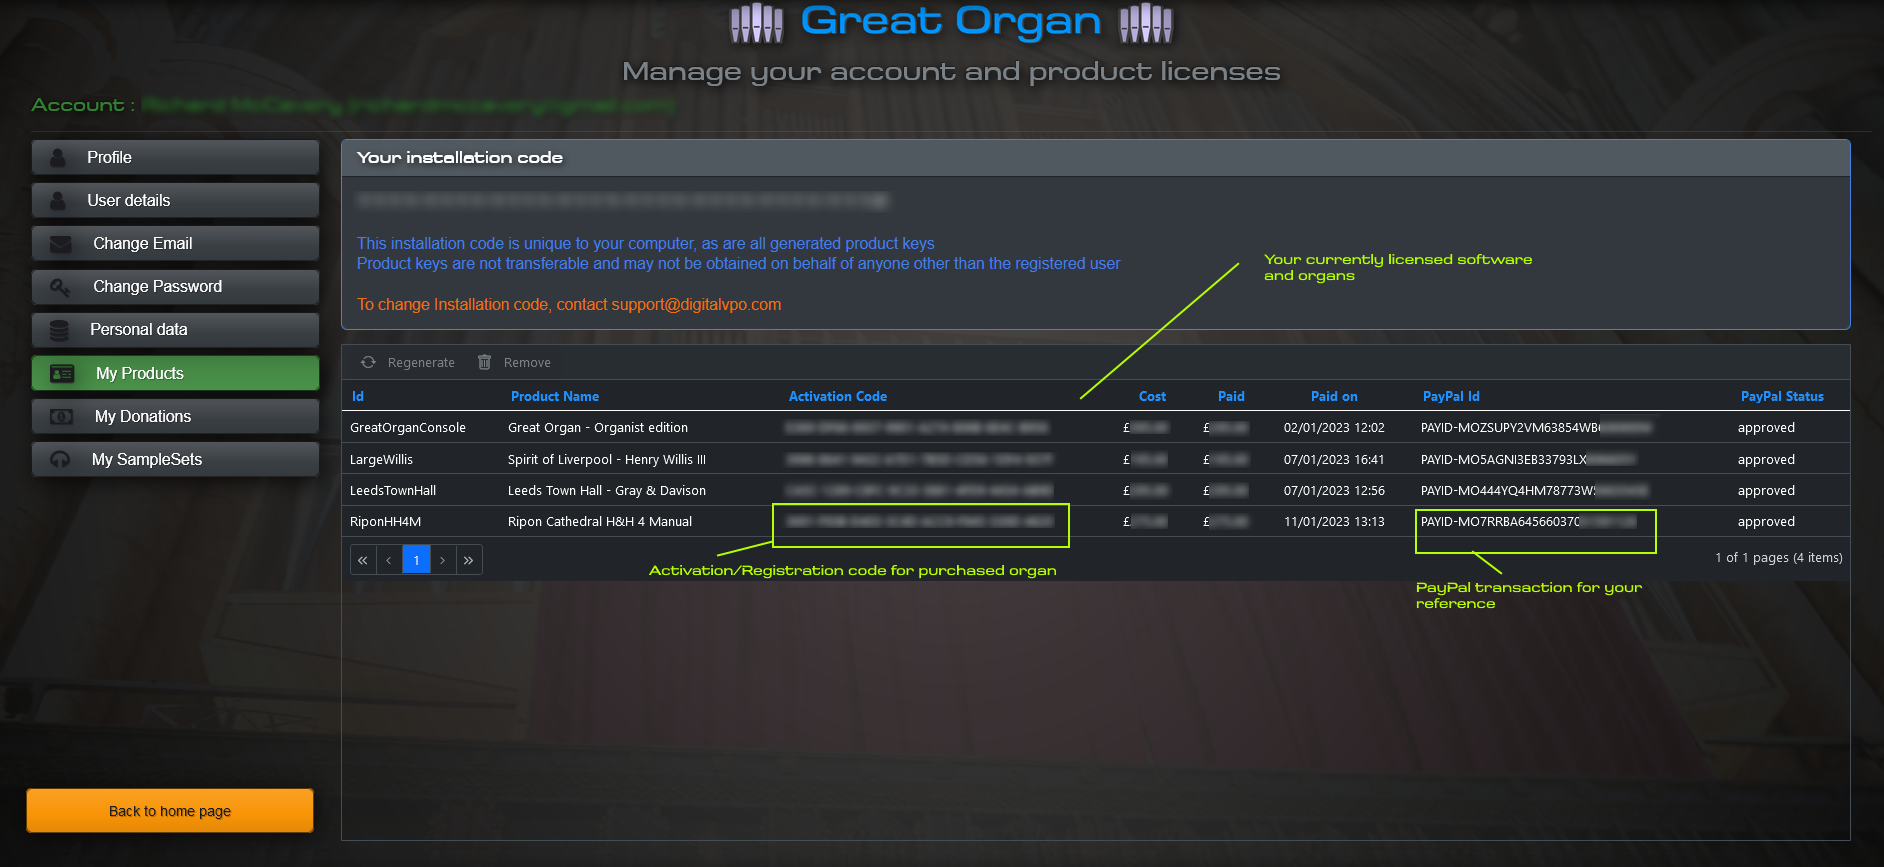Click PayPal Id starting PAYID-MO7RRBA
Image resolution: width=1884 pixels, height=867 pixels.
coord(1528,521)
